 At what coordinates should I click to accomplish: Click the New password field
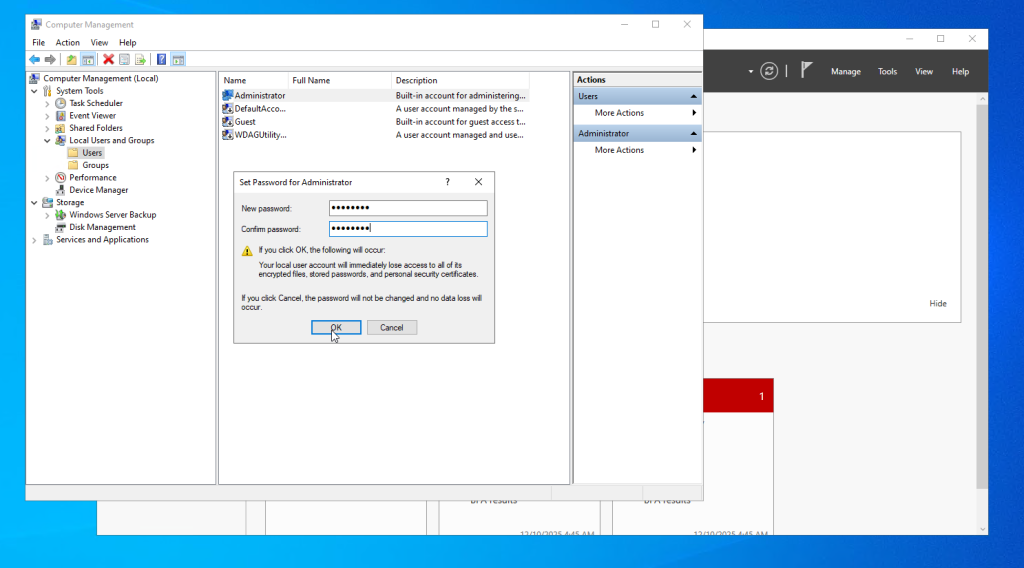click(408, 208)
